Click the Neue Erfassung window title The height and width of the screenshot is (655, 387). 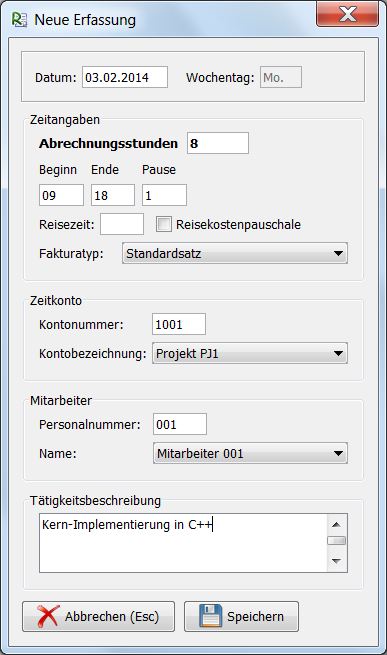pos(85,20)
